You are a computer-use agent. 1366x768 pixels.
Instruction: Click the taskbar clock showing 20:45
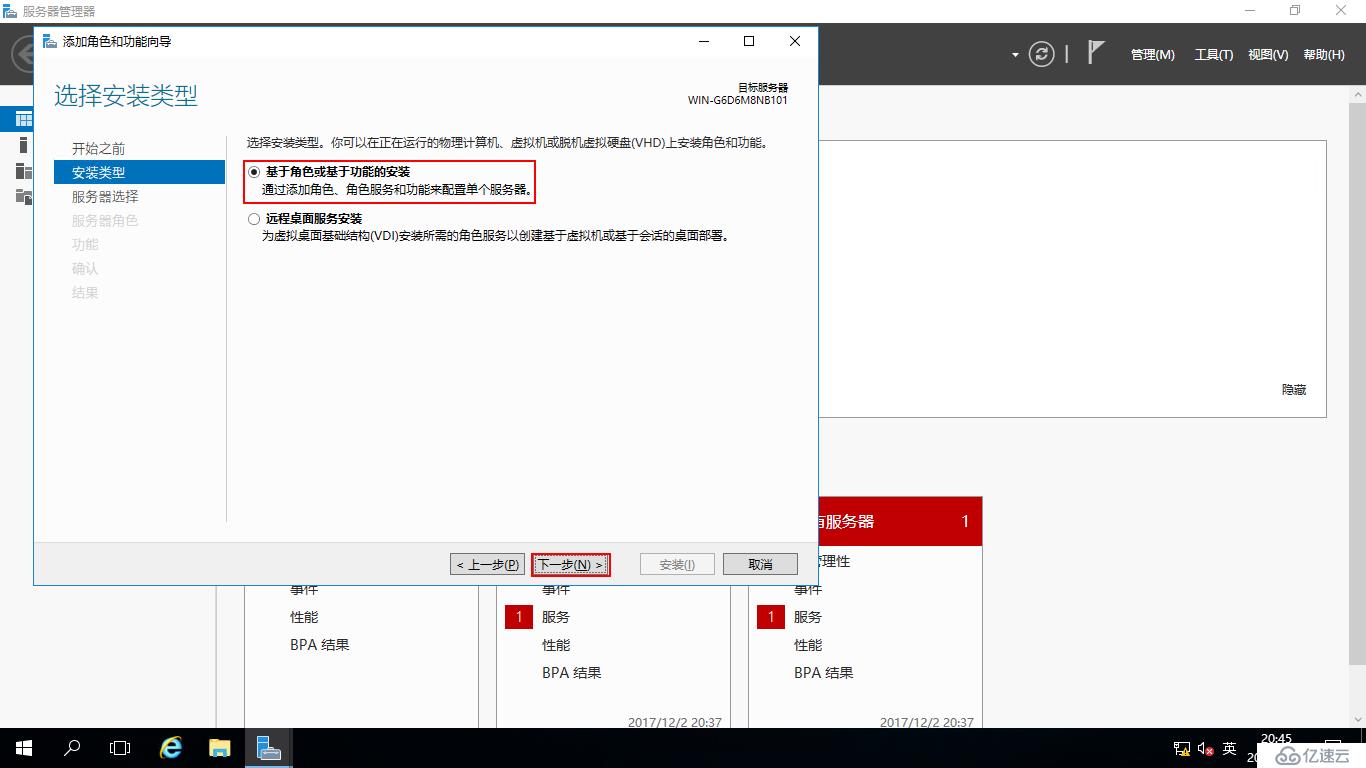coord(1277,739)
